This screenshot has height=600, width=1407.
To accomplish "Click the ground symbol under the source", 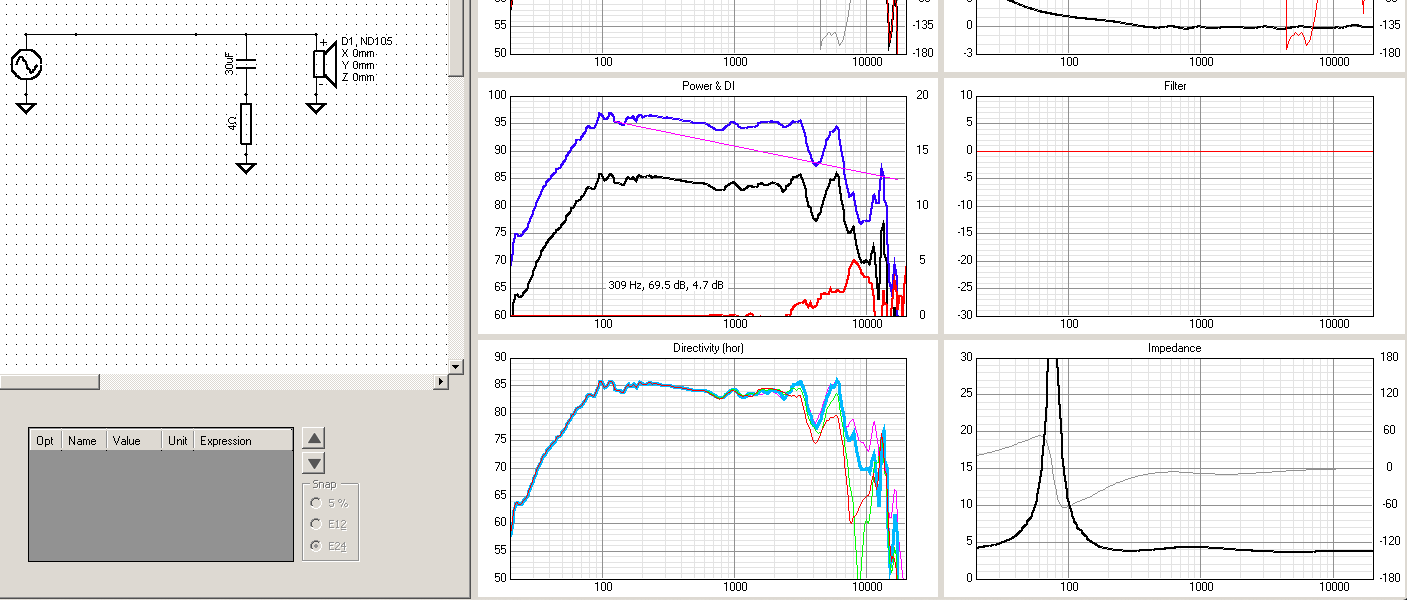I will [x=26, y=107].
